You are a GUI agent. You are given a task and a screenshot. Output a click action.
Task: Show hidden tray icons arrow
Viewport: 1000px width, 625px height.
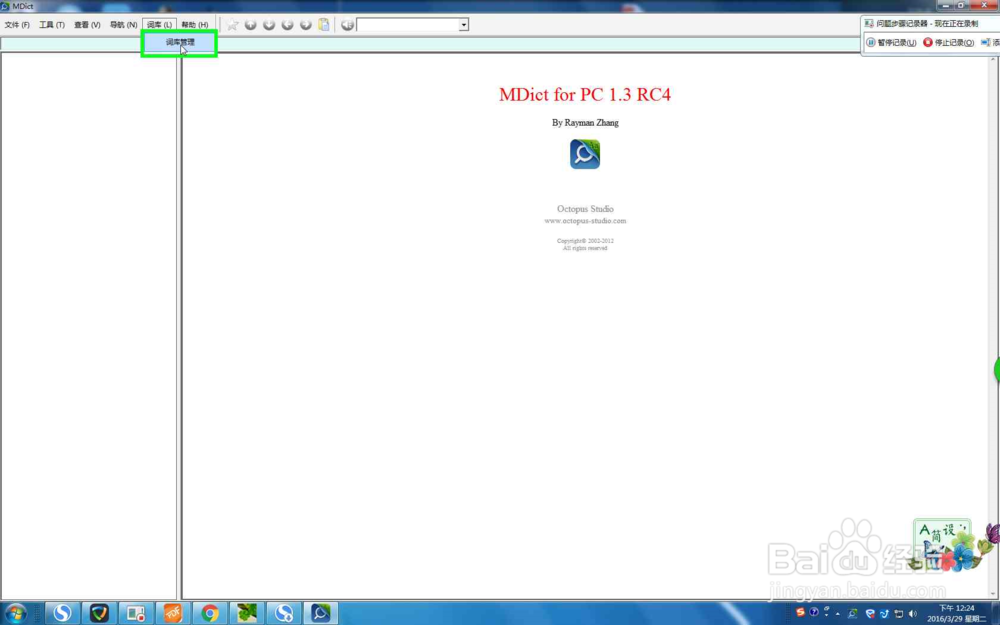click(837, 614)
